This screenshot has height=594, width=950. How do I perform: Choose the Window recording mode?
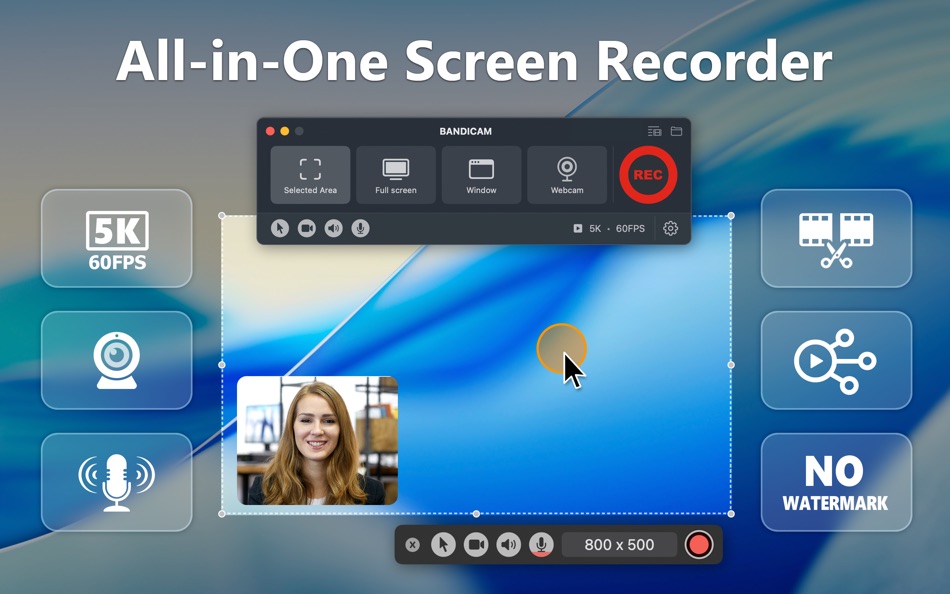pyautogui.click(x=481, y=174)
